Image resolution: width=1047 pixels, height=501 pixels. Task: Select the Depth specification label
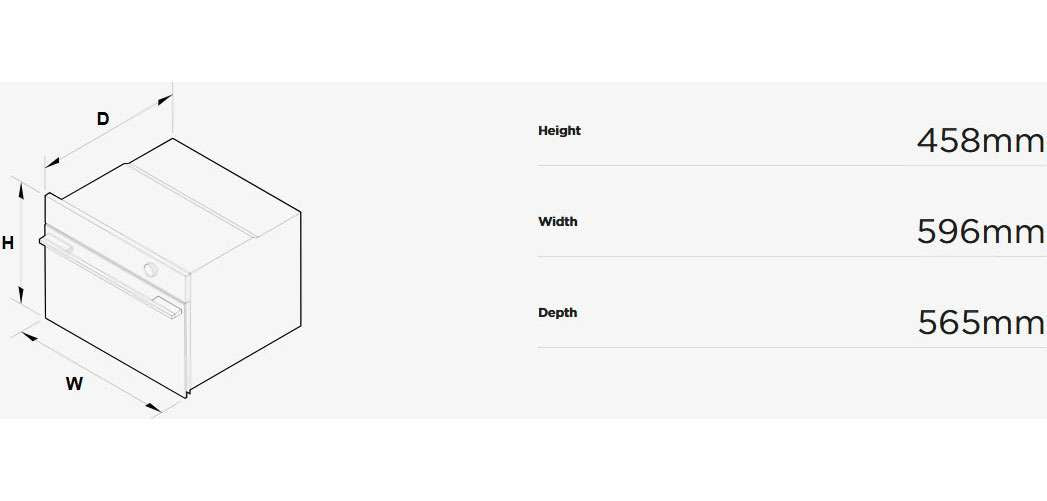[x=558, y=313]
